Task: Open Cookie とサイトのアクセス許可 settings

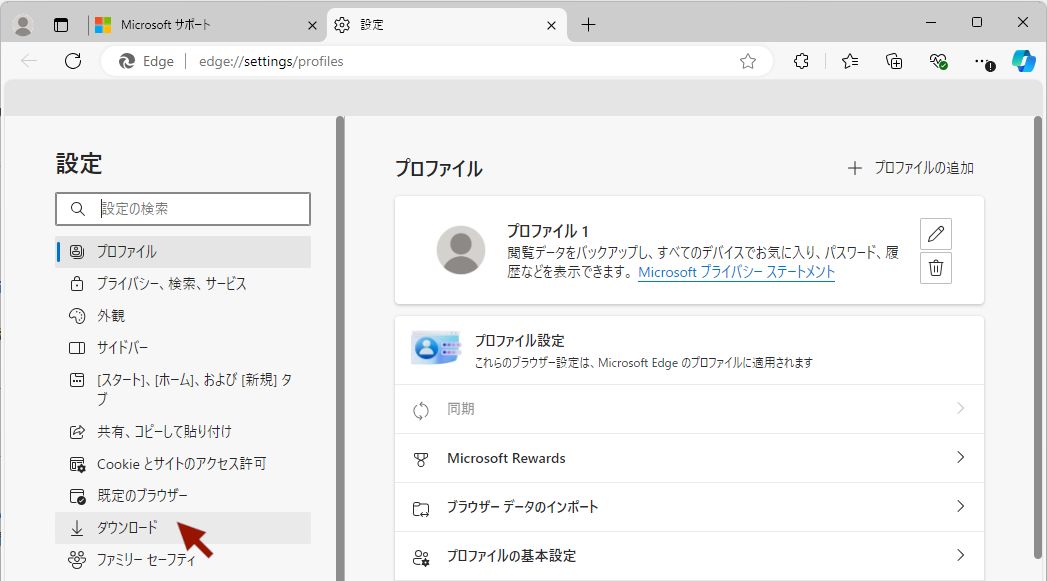Action: (x=183, y=464)
